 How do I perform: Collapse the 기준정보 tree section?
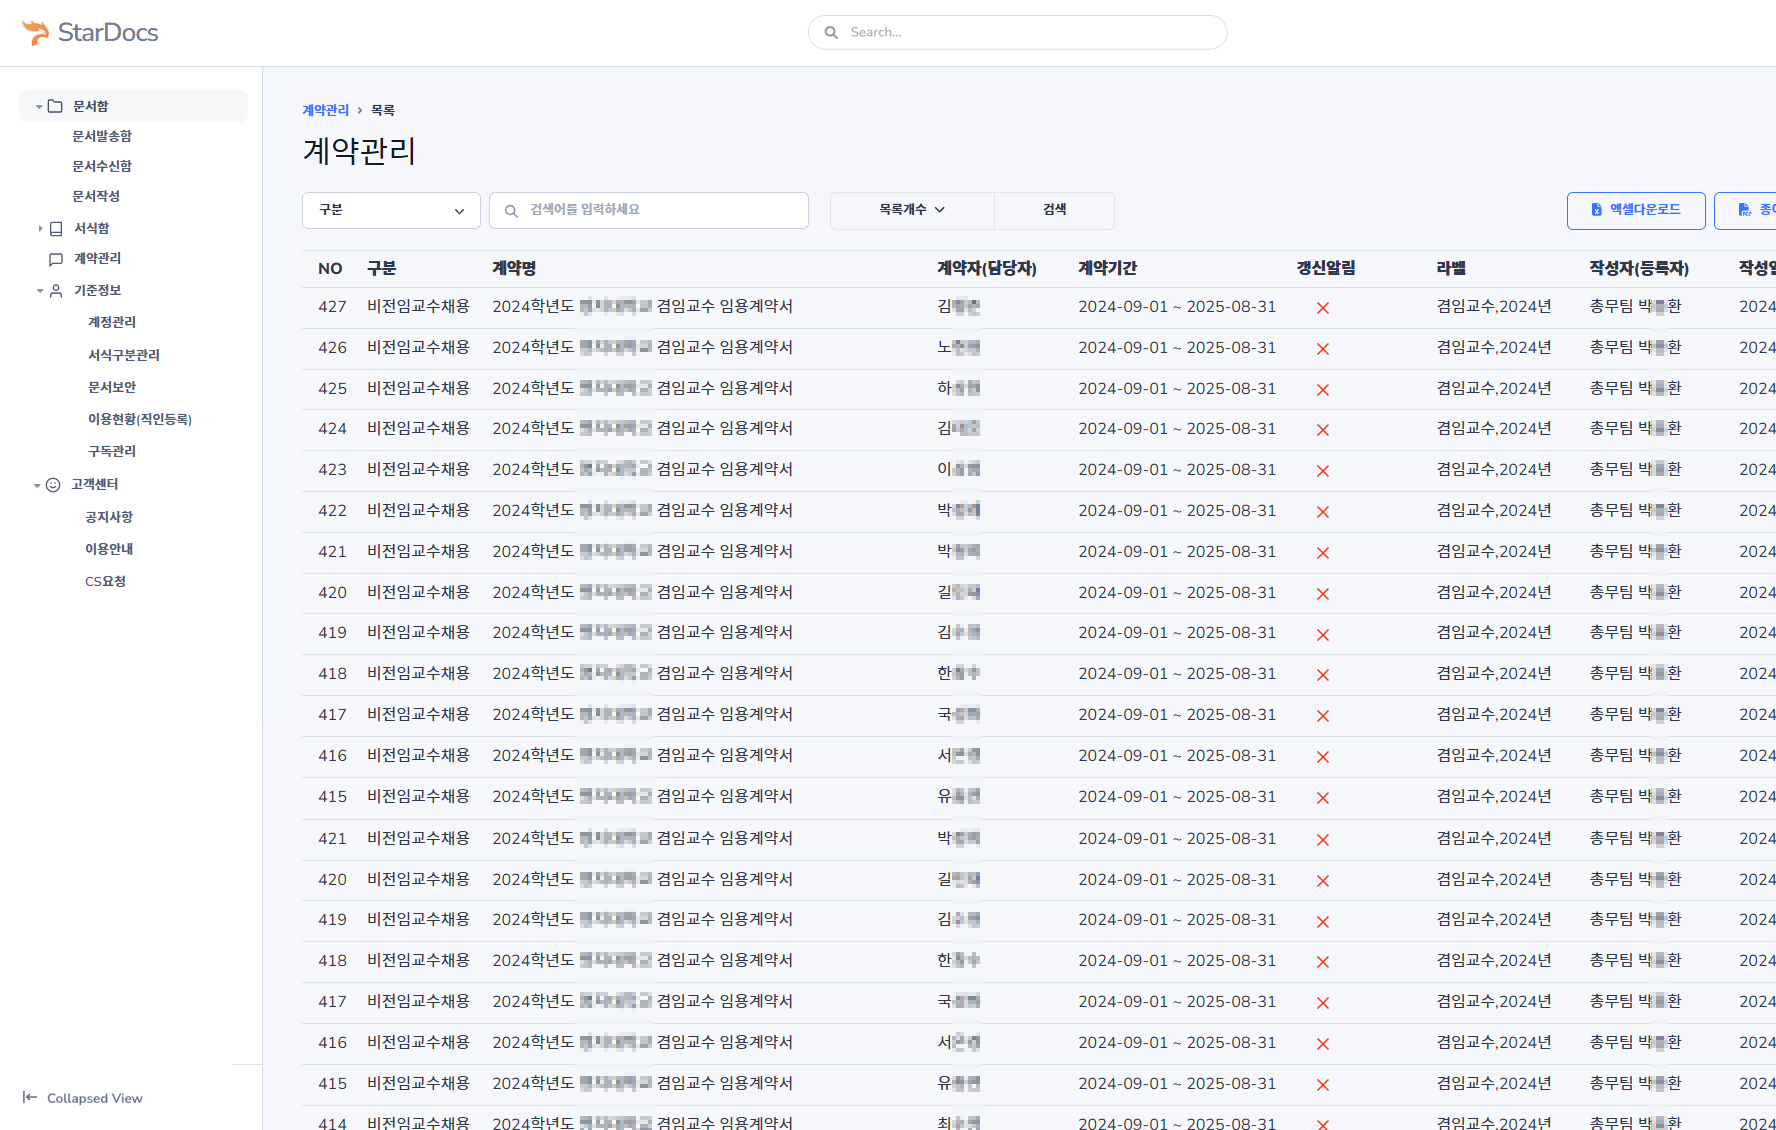tap(40, 291)
